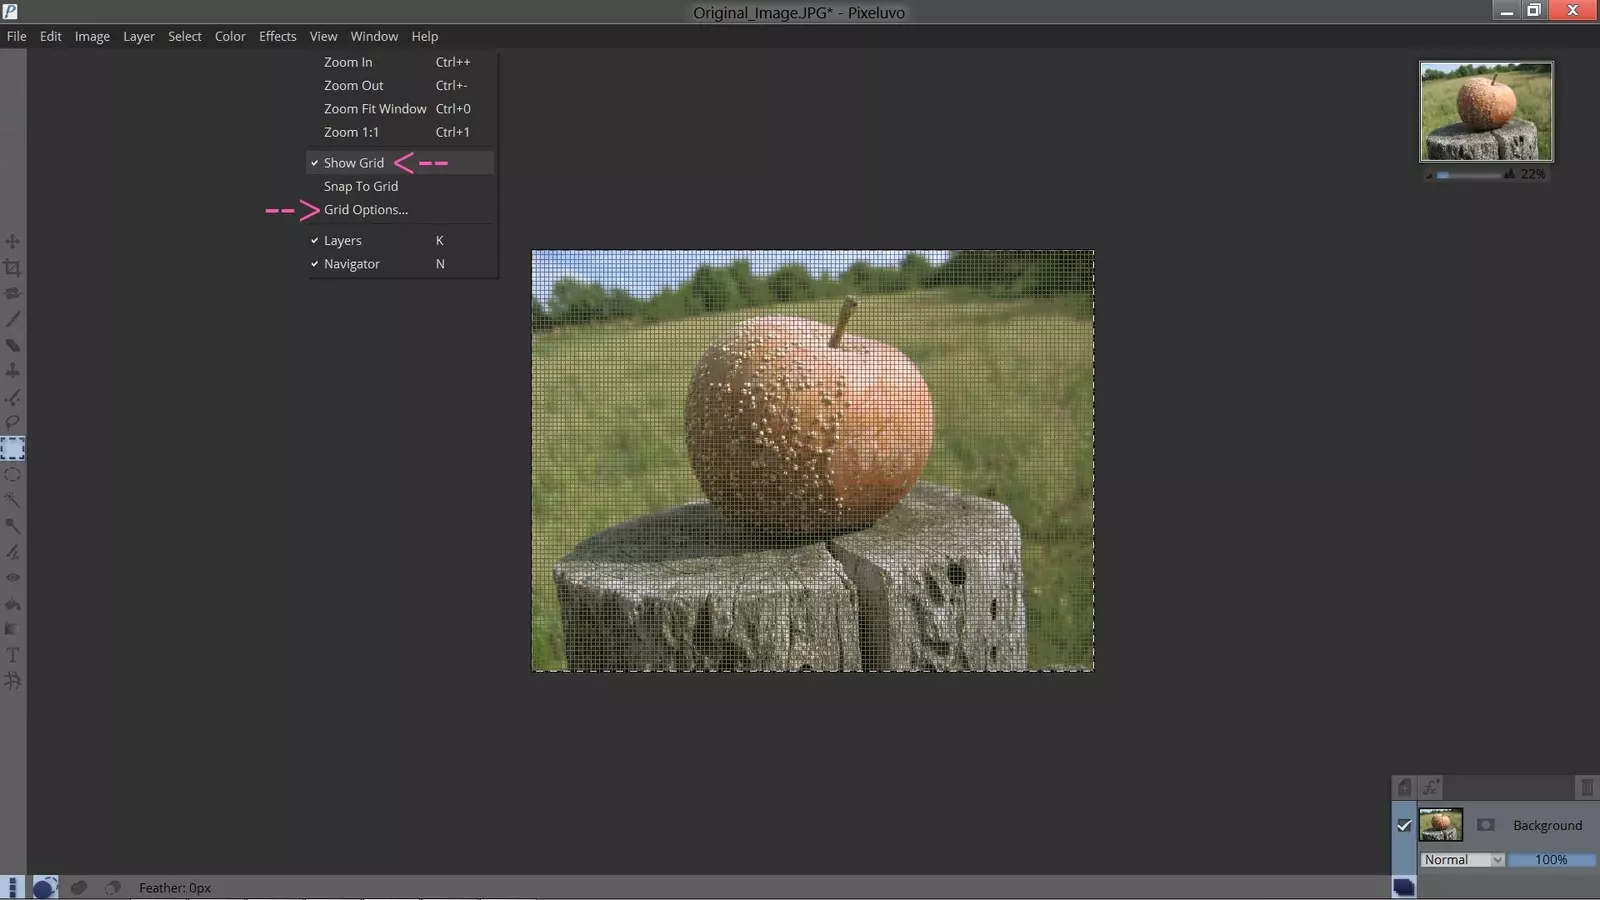
Task: Adjust the layer opacity 100% slider
Action: 1551,860
